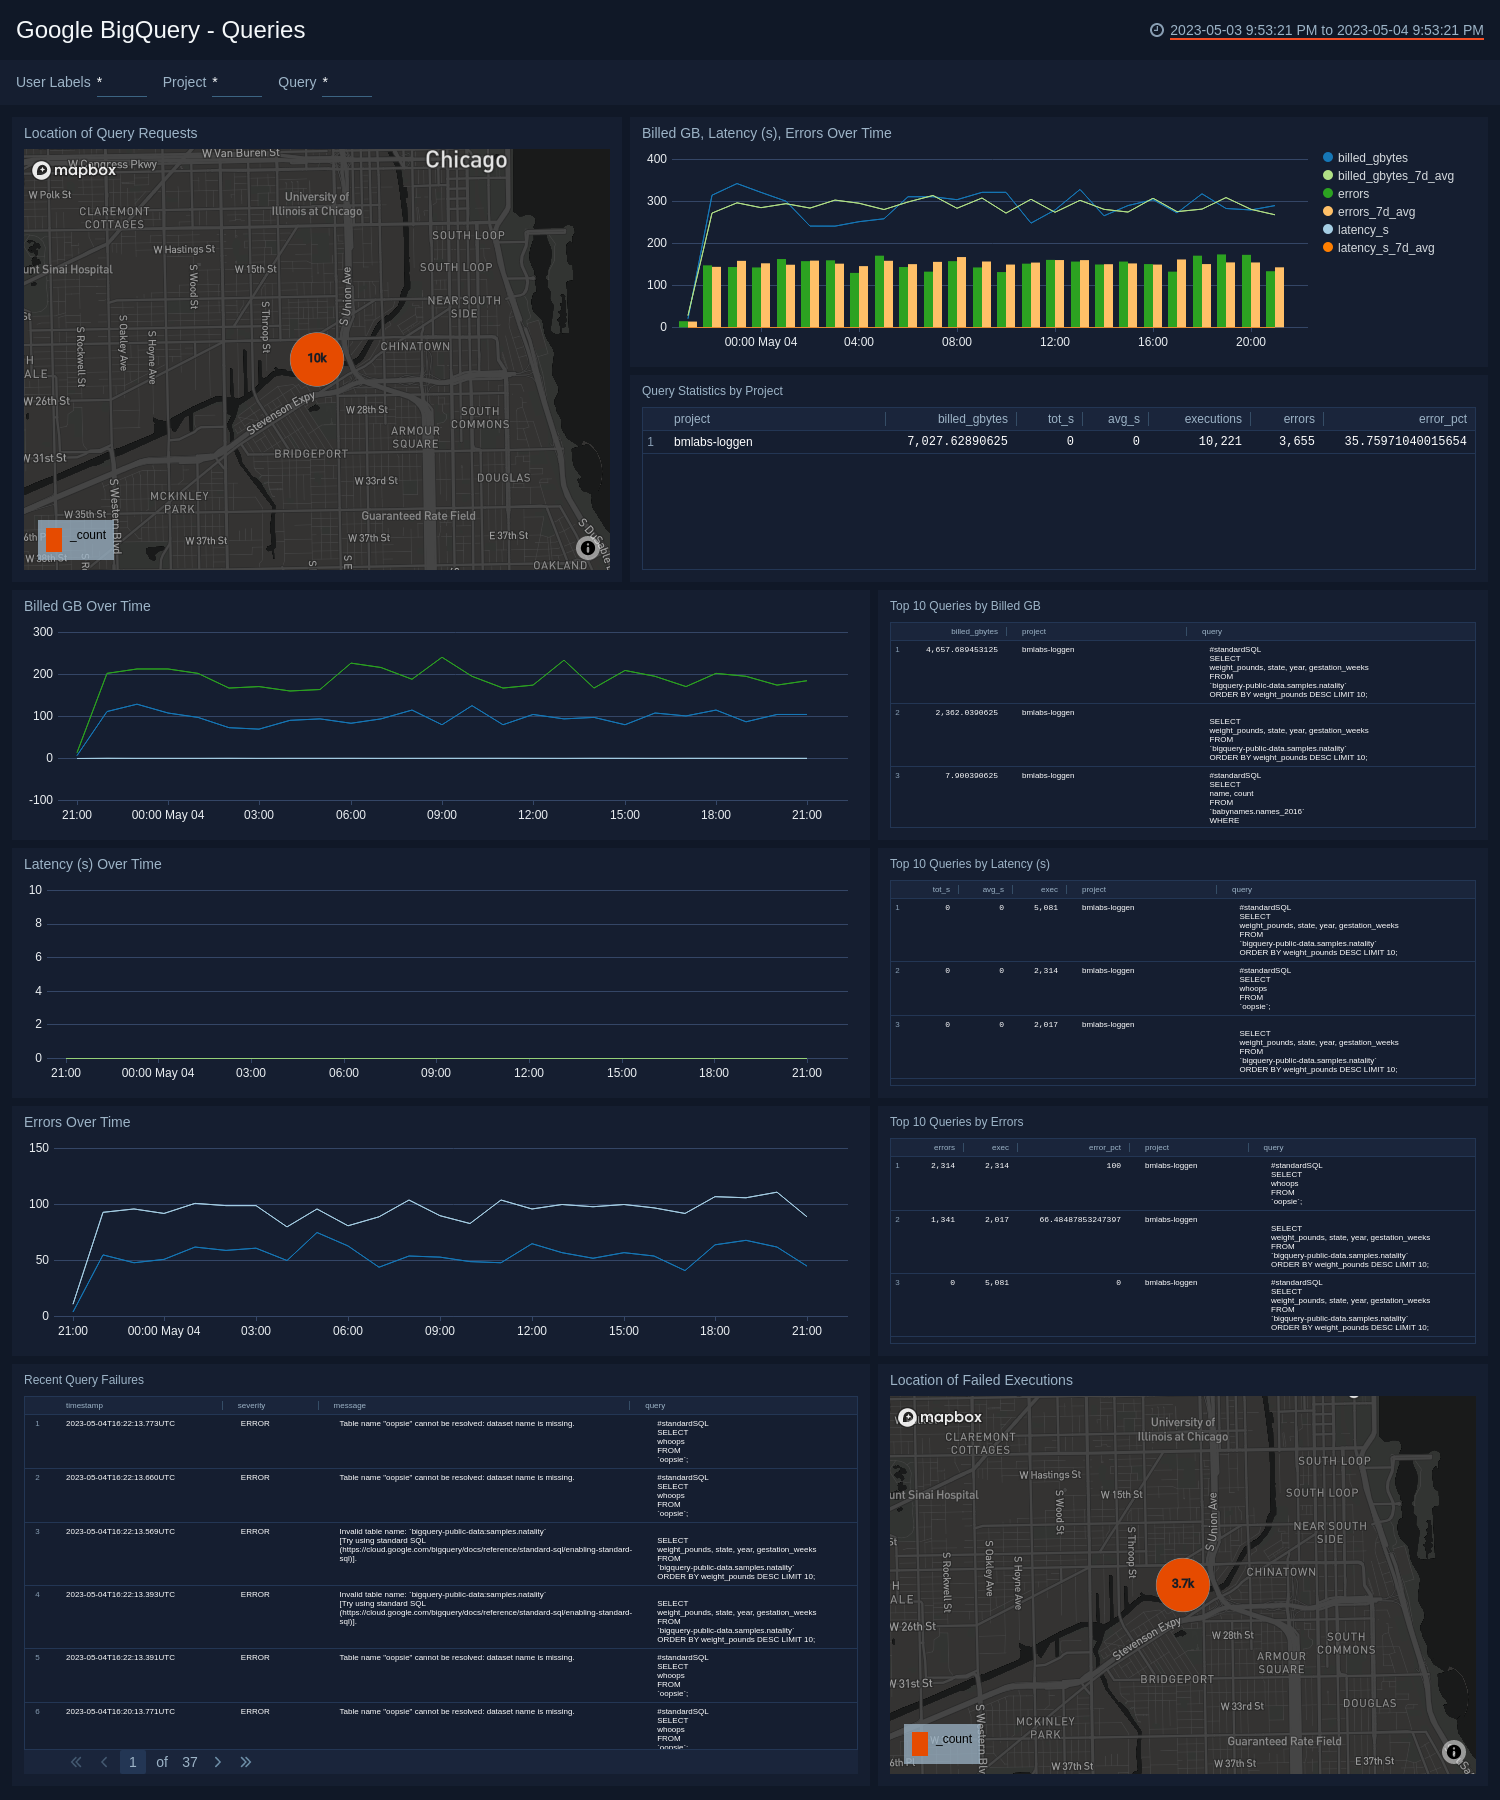This screenshot has height=1800, width=1500.
Task: Click the 10k cluster marker on map
Action: [x=317, y=359]
